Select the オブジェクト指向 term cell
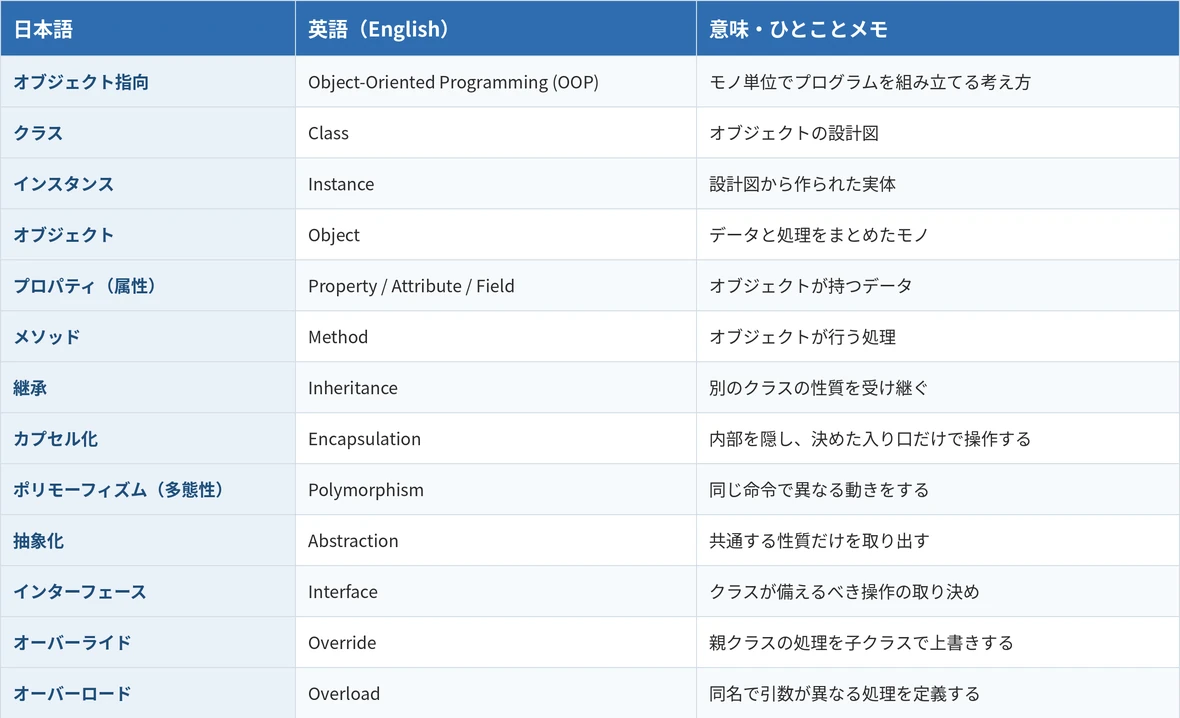Image resolution: width=1180 pixels, height=718 pixels. point(148,81)
